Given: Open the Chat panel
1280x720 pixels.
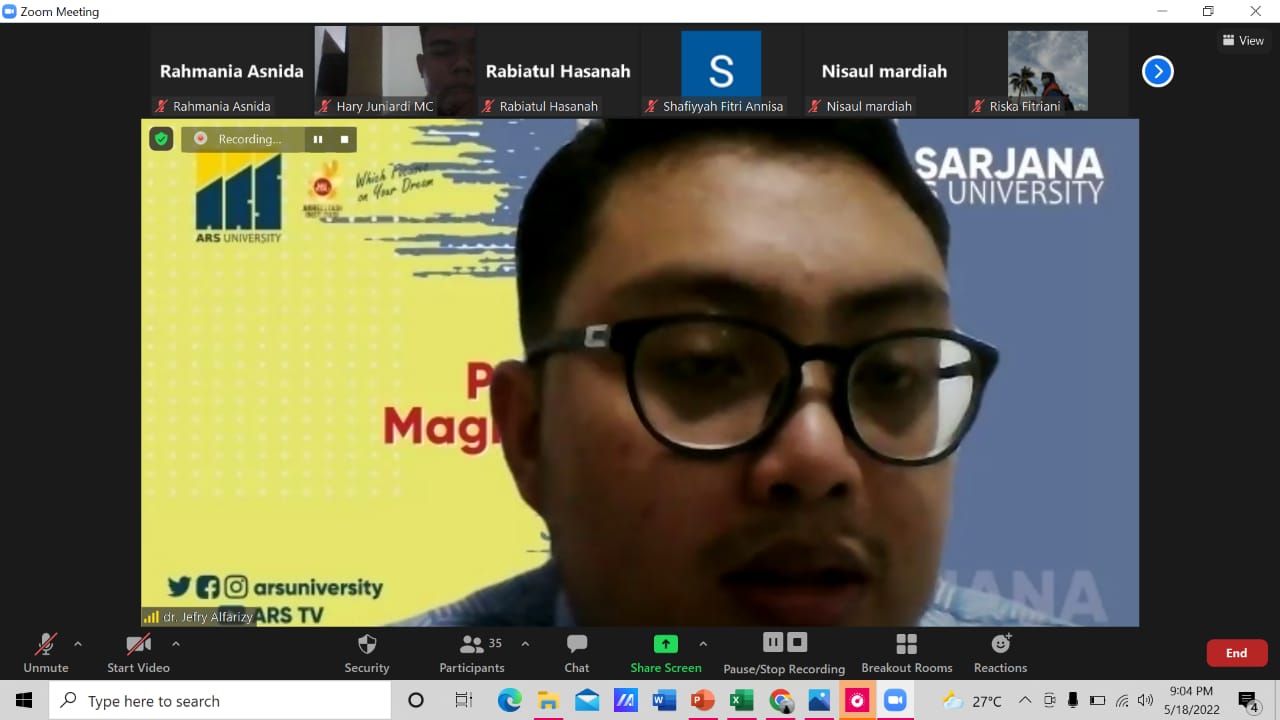Looking at the screenshot, I should (576, 652).
